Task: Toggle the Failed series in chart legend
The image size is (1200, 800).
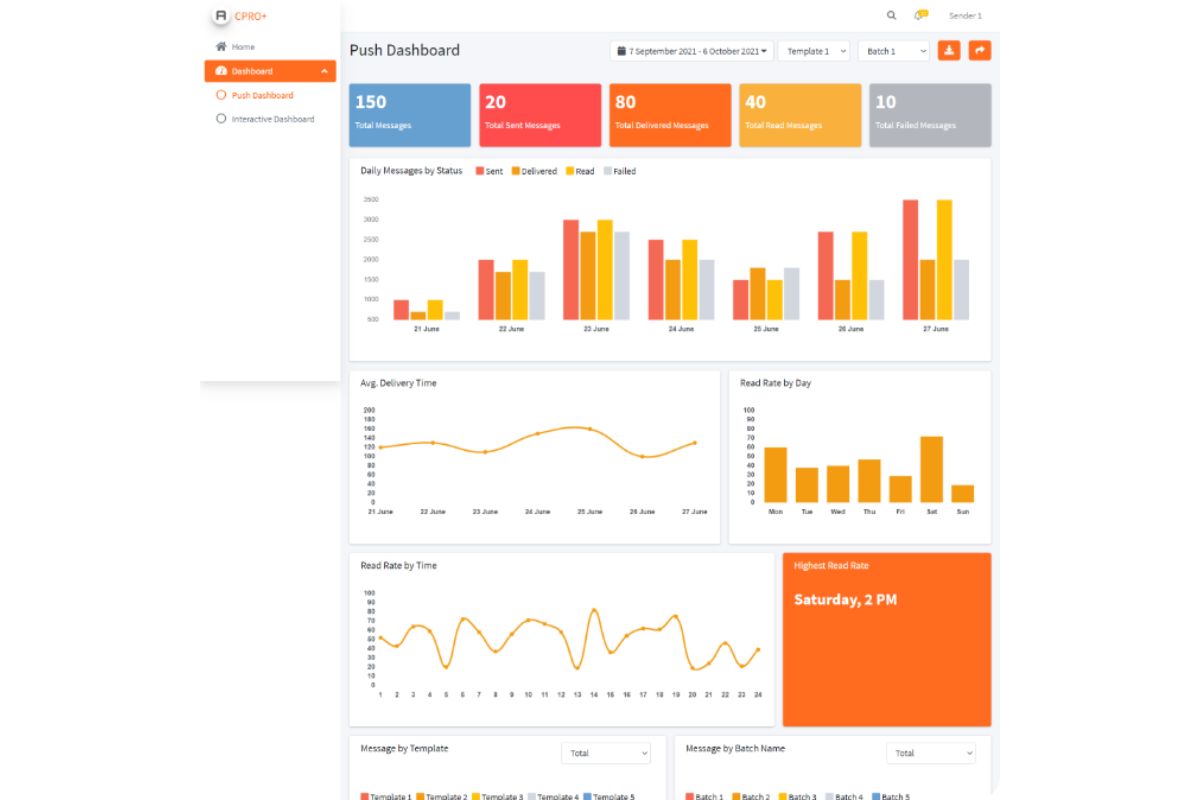Action: click(608, 171)
